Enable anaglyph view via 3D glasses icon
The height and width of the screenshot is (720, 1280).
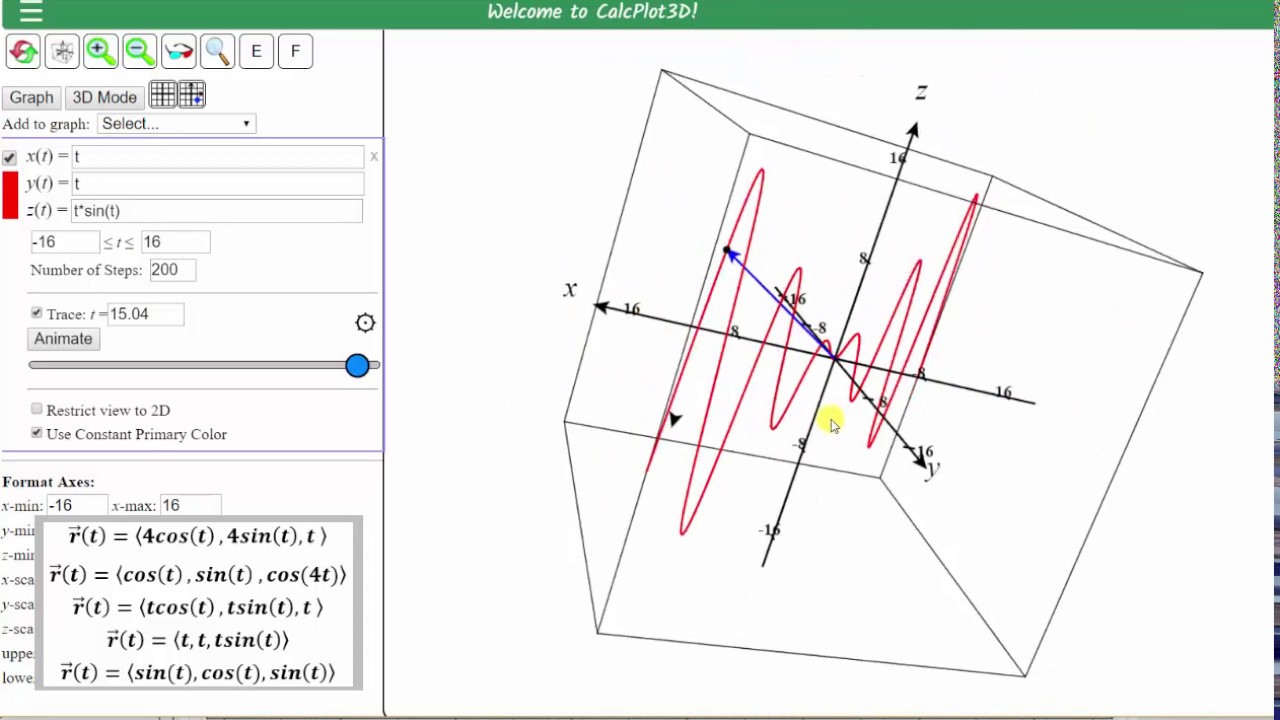tap(178, 51)
